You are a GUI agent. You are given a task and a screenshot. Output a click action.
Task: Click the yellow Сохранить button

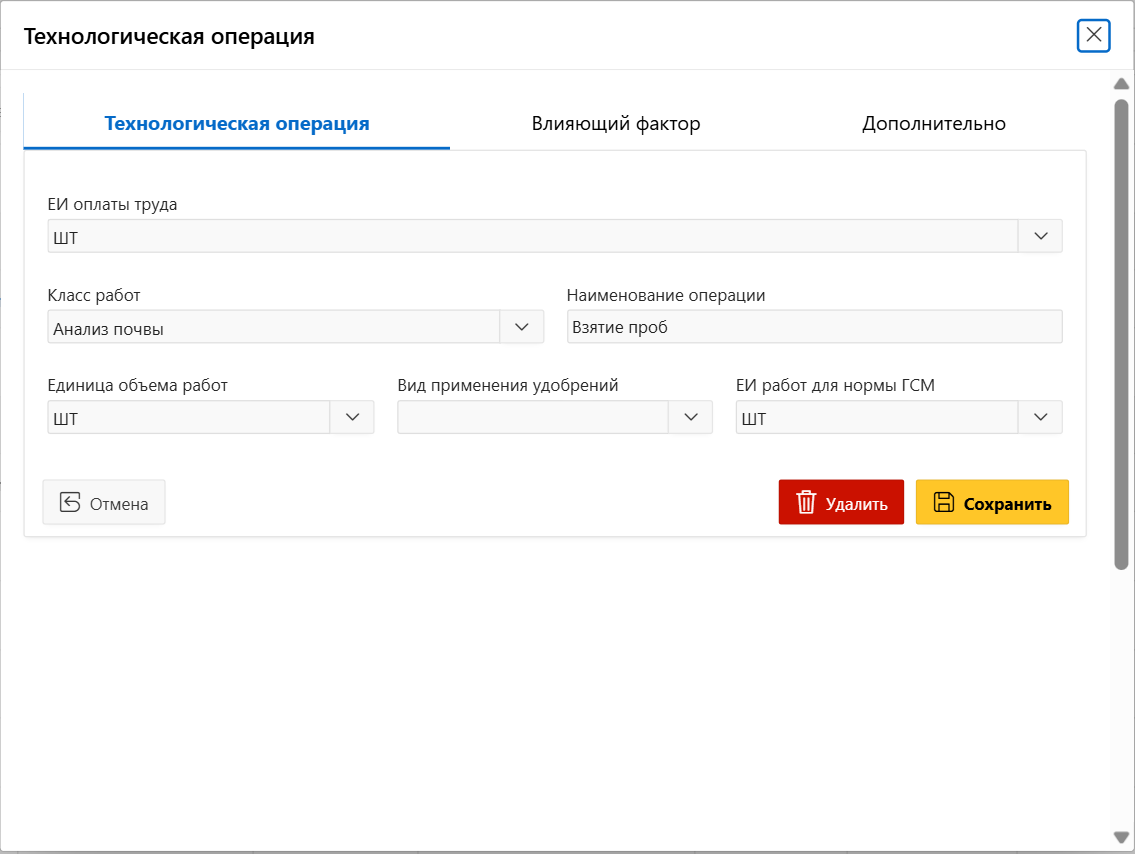coord(992,503)
